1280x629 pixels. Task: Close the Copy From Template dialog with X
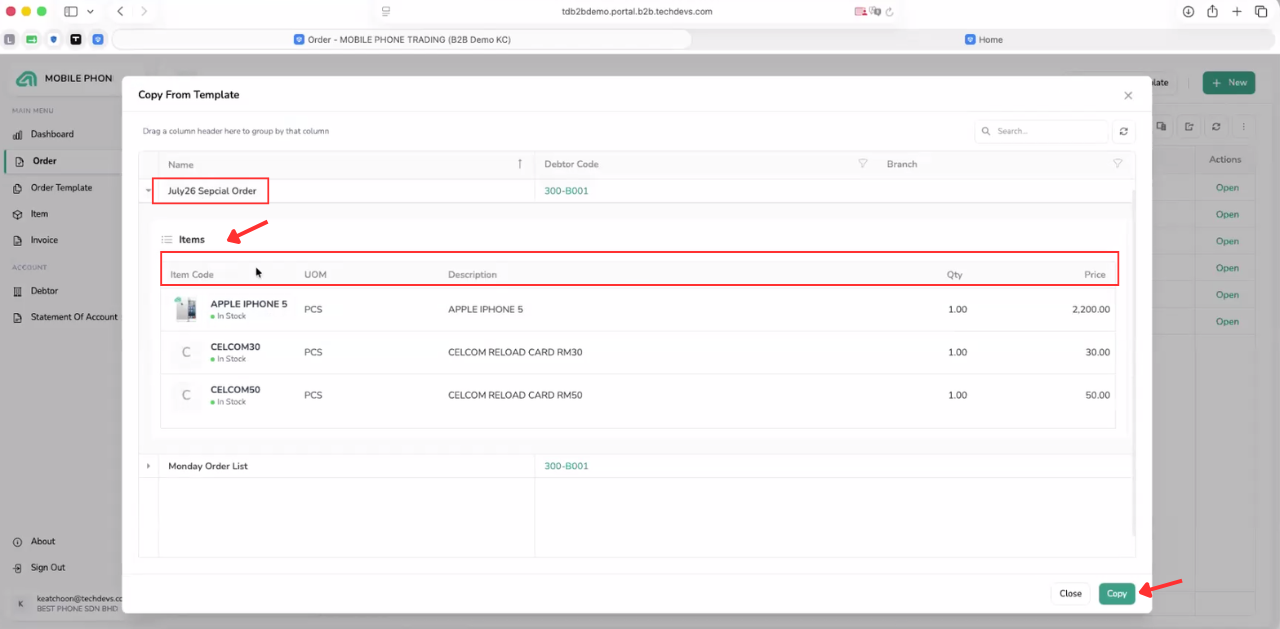coord(1128,96)
